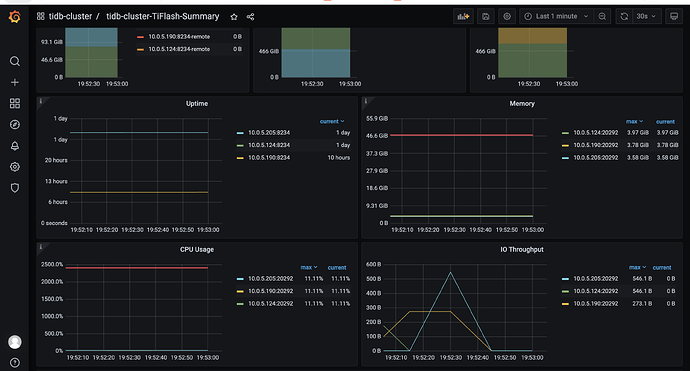Open the Configuration gear in the sidebar
690x371 pixels.
pyautogui.click(x=15, y=167)
